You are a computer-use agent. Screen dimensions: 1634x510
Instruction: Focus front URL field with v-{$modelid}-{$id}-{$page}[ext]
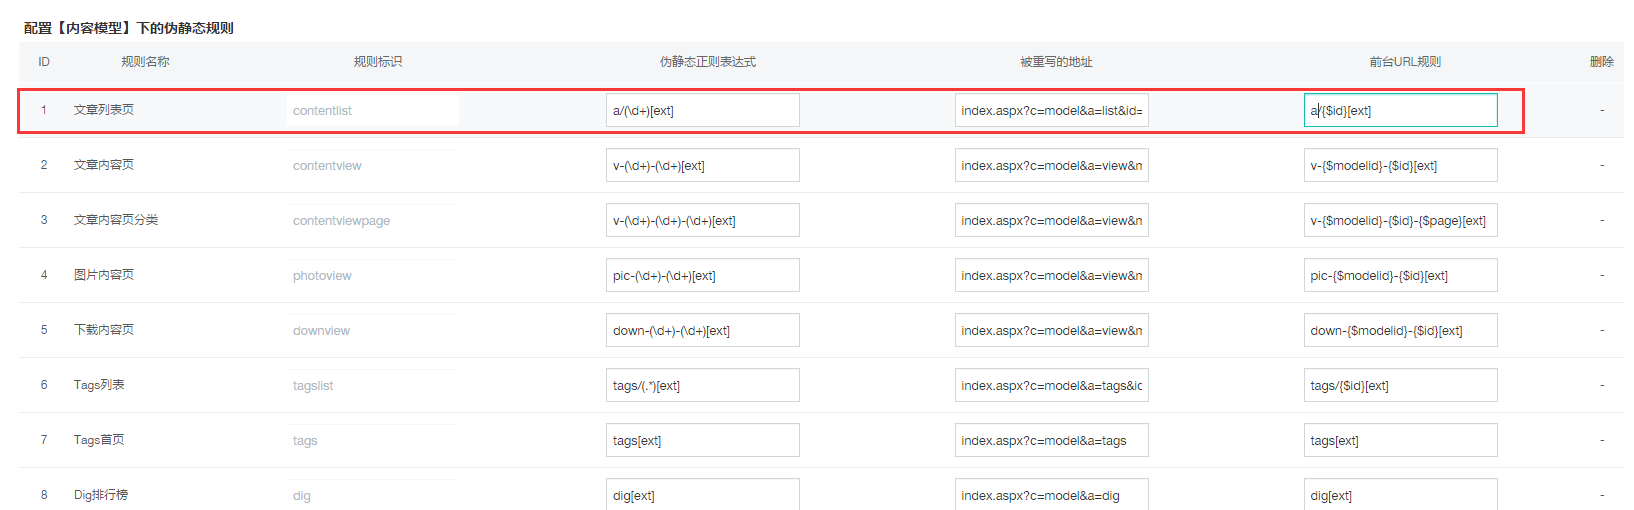[1400, 221]
